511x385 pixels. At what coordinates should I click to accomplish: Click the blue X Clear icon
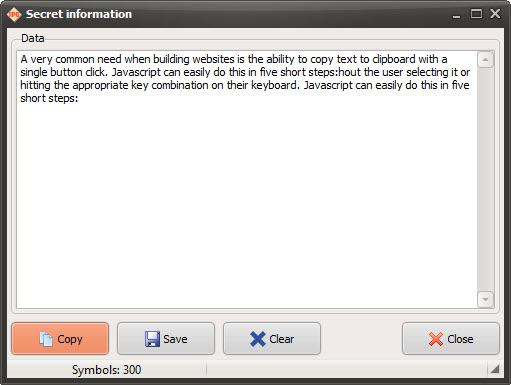[258, 339]
